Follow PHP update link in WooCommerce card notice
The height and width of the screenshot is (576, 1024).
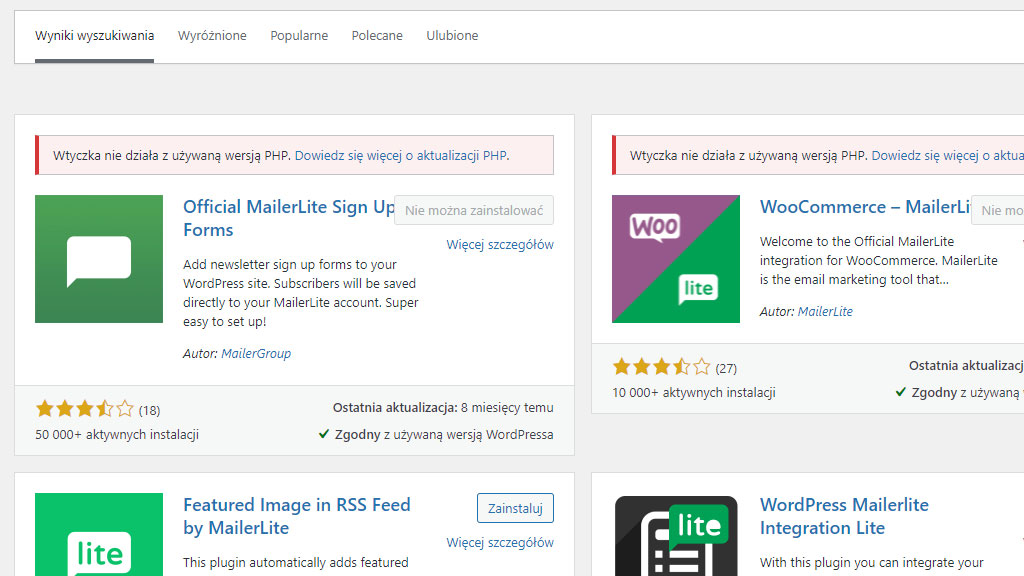pyautogui.click(x=948, y=155)
